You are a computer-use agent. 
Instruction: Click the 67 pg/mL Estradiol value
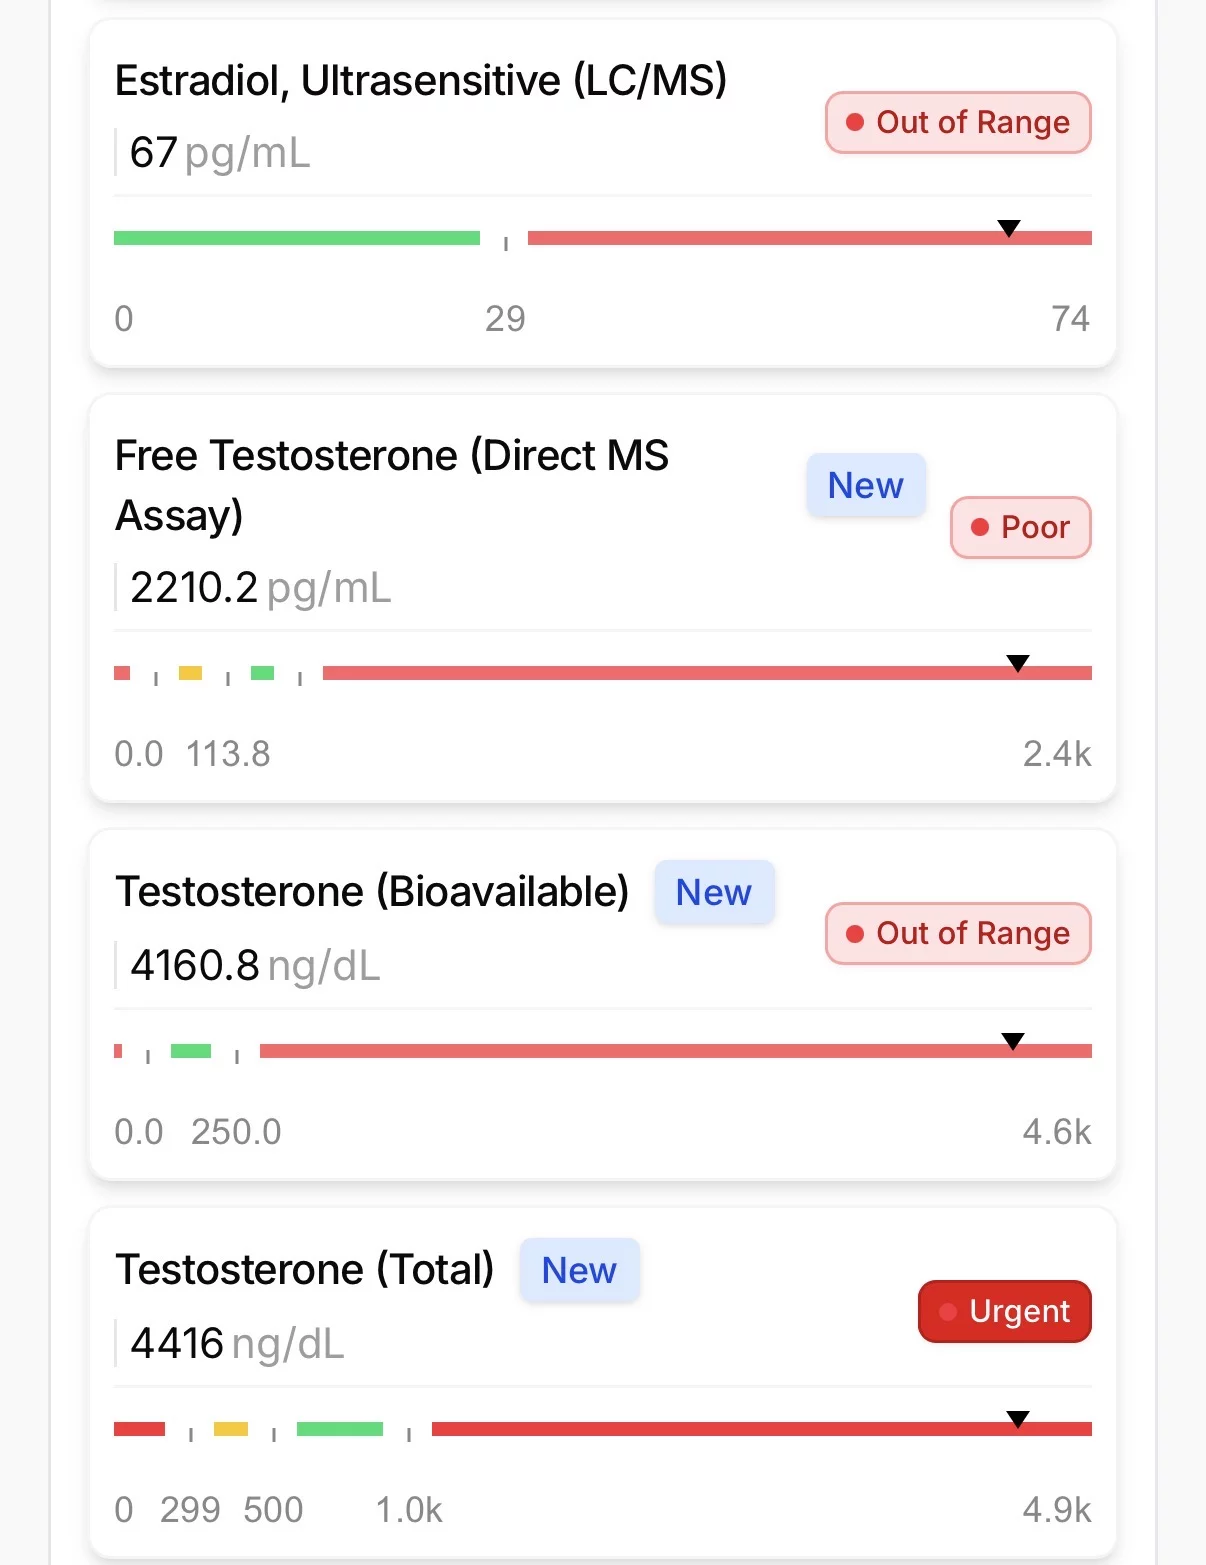coord(220,153)
